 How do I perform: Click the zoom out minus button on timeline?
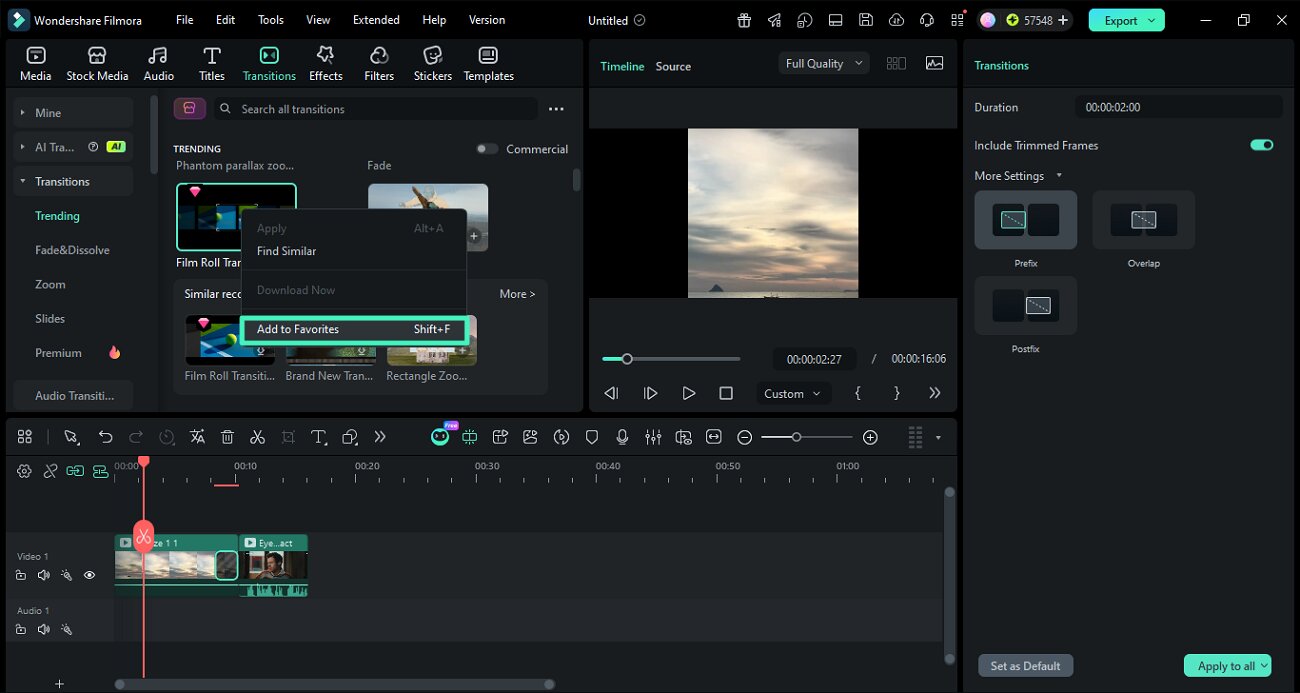(x=744, y=437)
